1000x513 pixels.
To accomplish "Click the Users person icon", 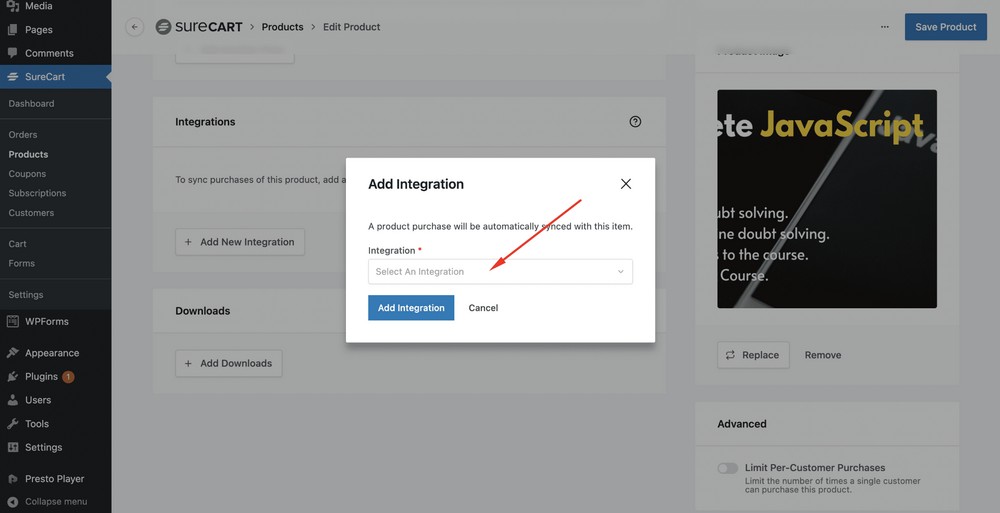I will click(x=13, y=400).
